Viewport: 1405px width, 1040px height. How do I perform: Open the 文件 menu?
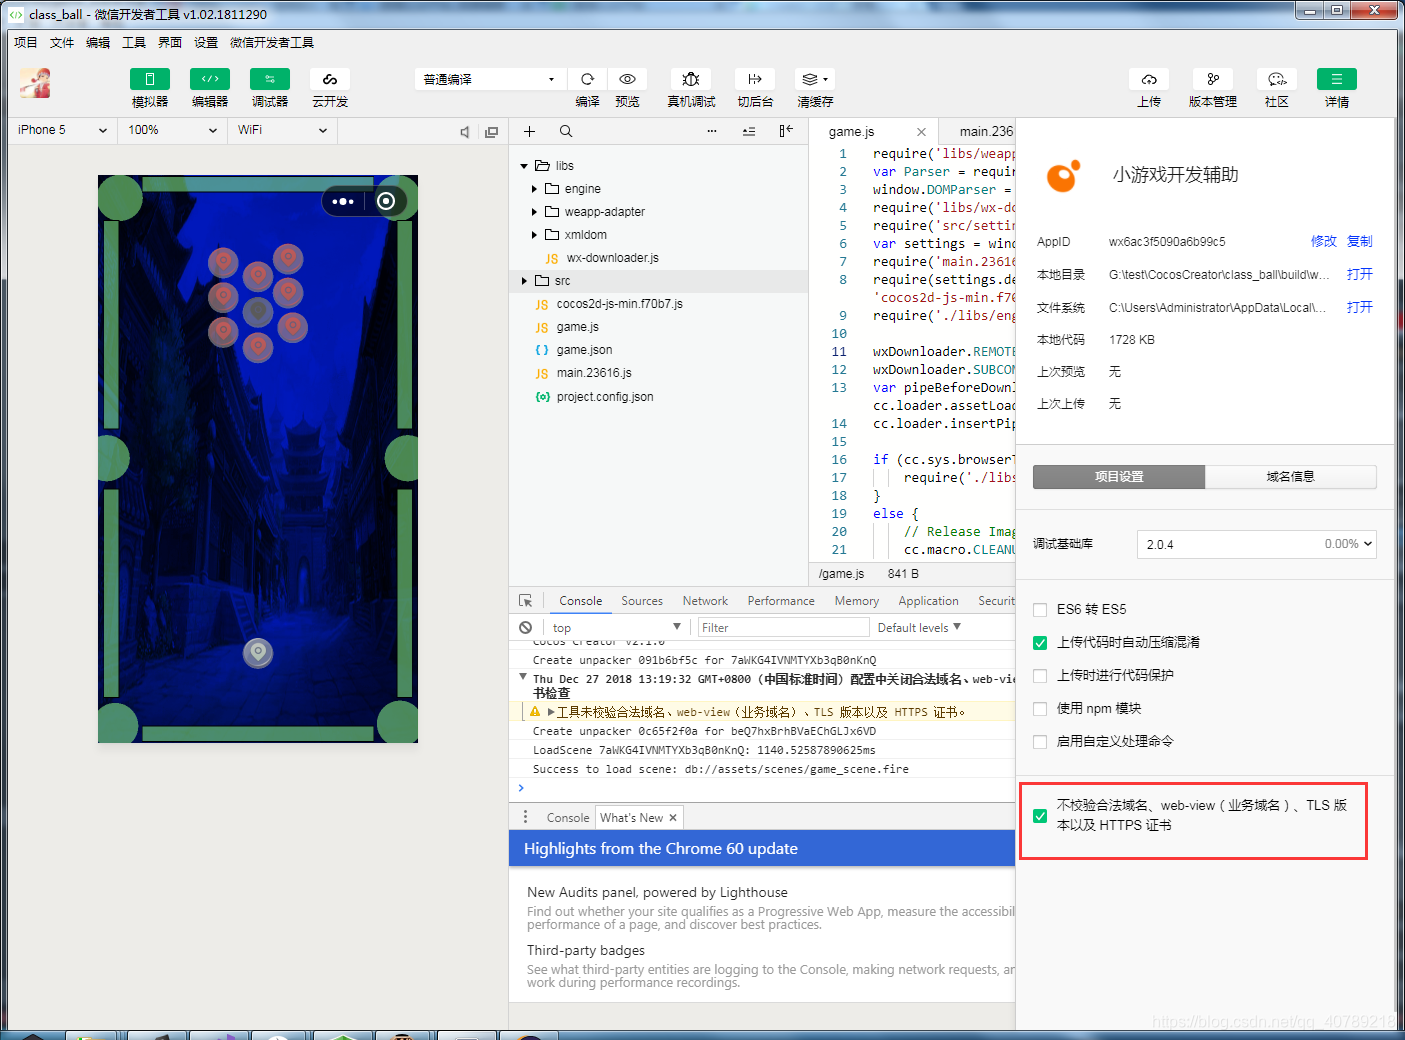point(62,42)
